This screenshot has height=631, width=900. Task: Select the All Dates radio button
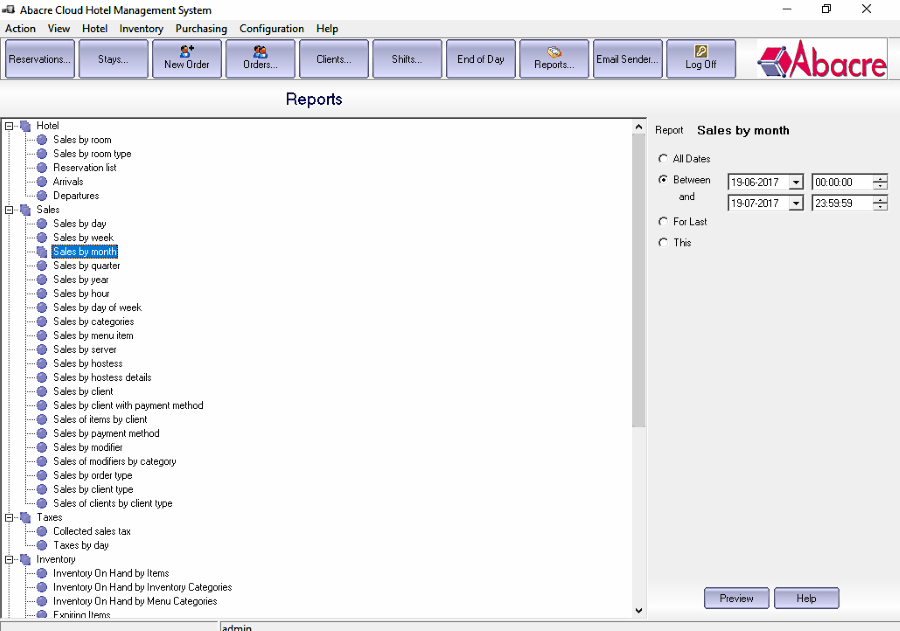[x=664, y=158]
